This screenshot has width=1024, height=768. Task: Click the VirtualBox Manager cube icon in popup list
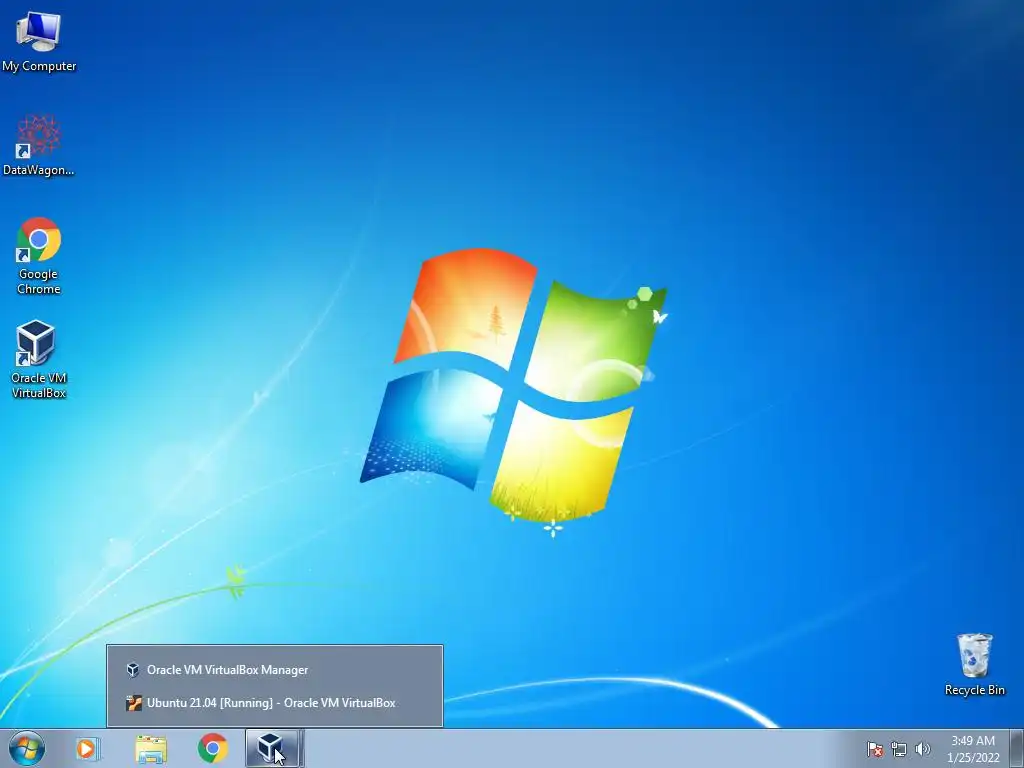tap(133, 670)
